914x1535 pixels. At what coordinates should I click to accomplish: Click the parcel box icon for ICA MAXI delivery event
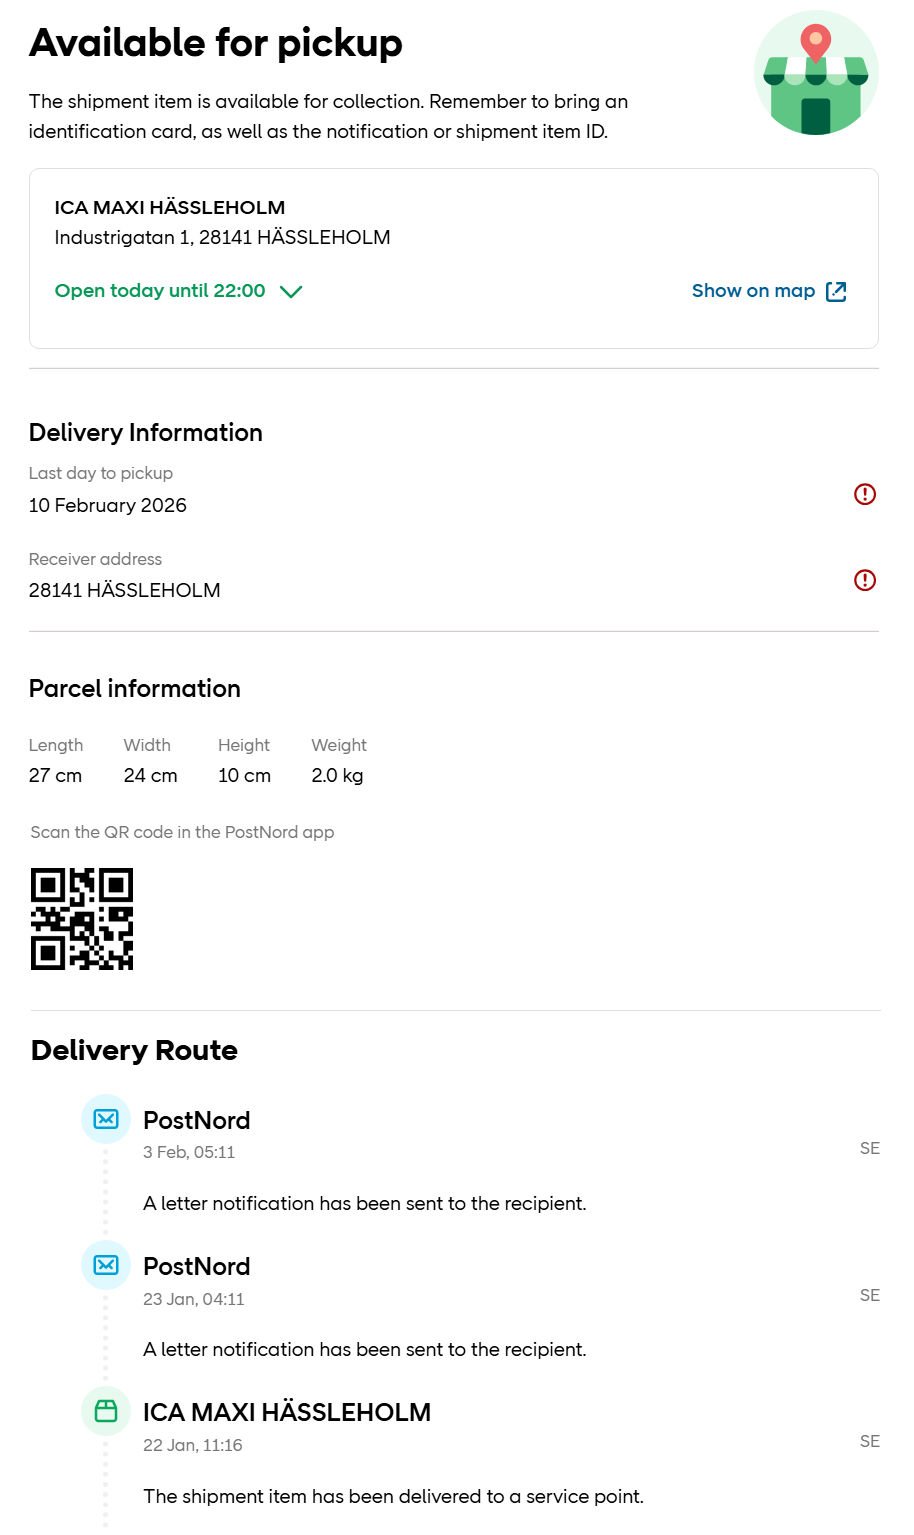point(106,1411)
